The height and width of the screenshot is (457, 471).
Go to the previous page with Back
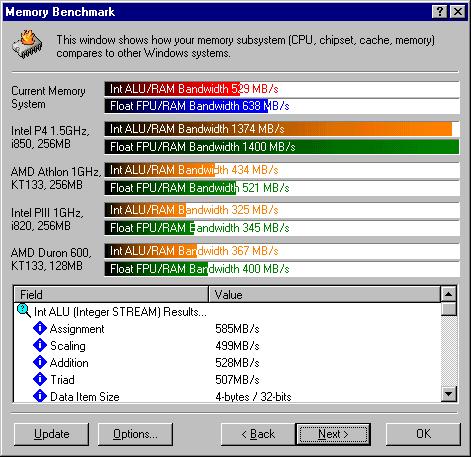tap(258, 434)
